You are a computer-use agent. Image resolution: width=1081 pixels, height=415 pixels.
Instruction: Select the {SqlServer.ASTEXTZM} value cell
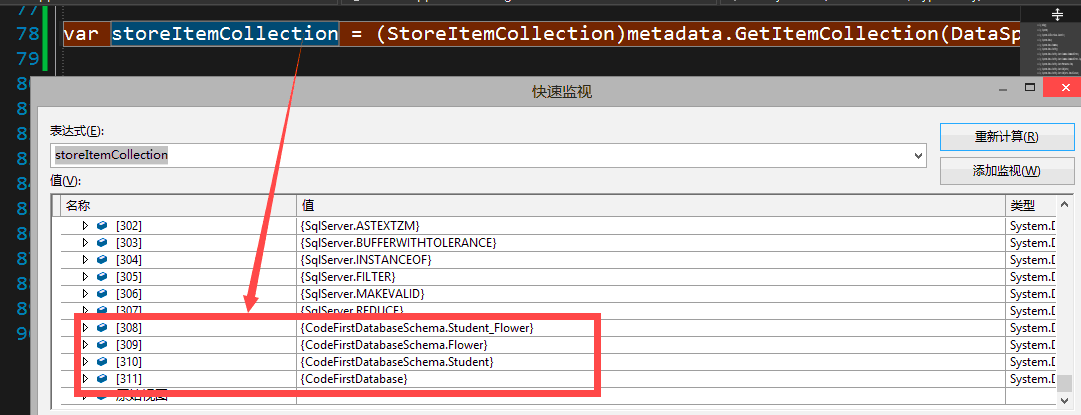[651, 225]
